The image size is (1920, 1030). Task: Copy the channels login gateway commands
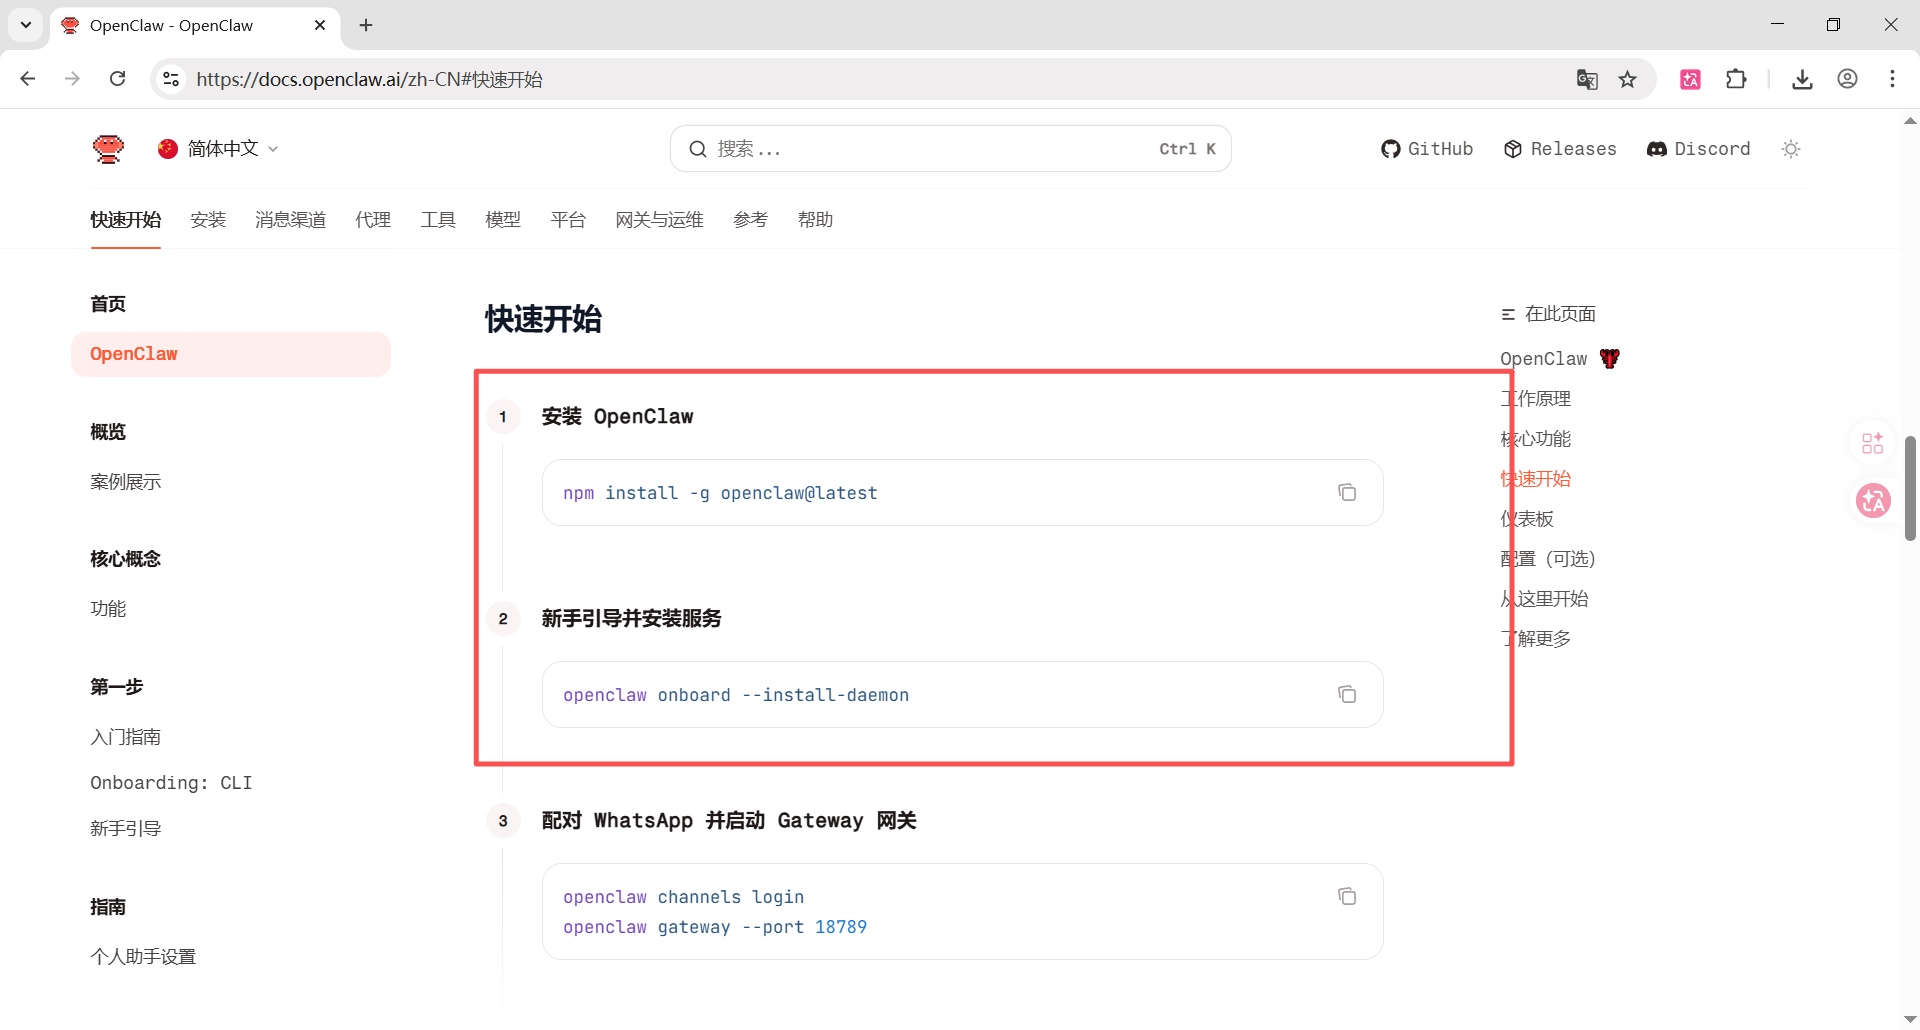pyautogui.click(x=1347, y=896)
